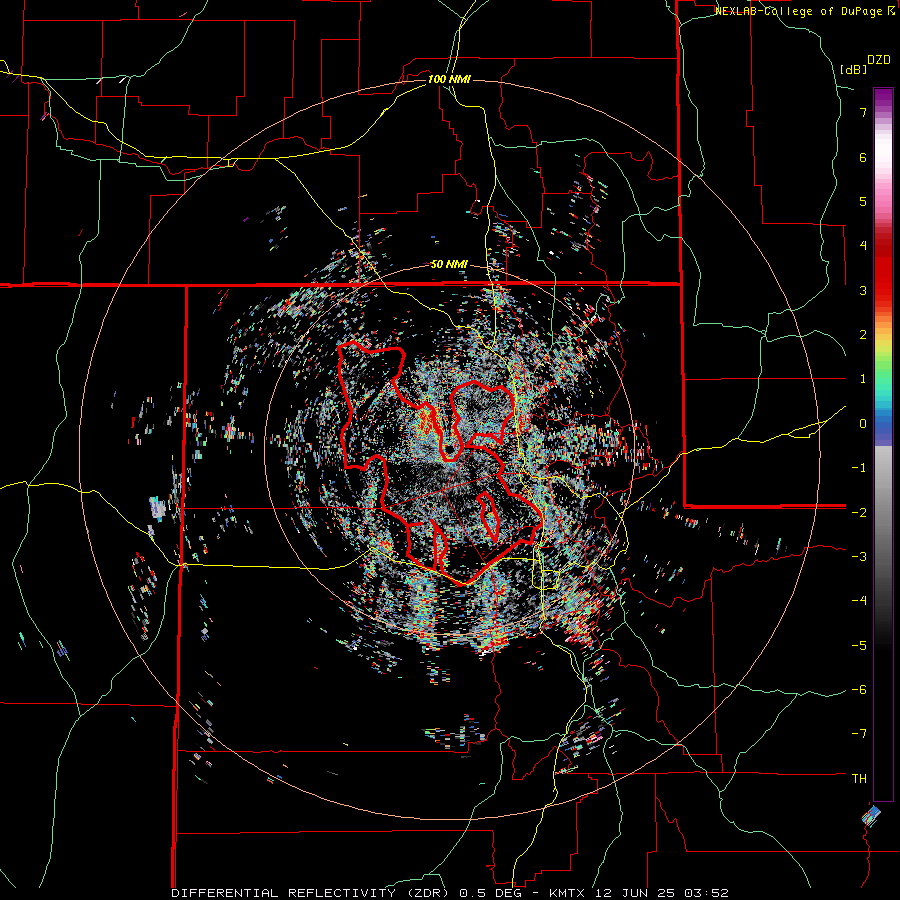Viewport: 900px width, 900px height.
Task: Click the -7 value on ZDR scale
Action: [859, 734]
